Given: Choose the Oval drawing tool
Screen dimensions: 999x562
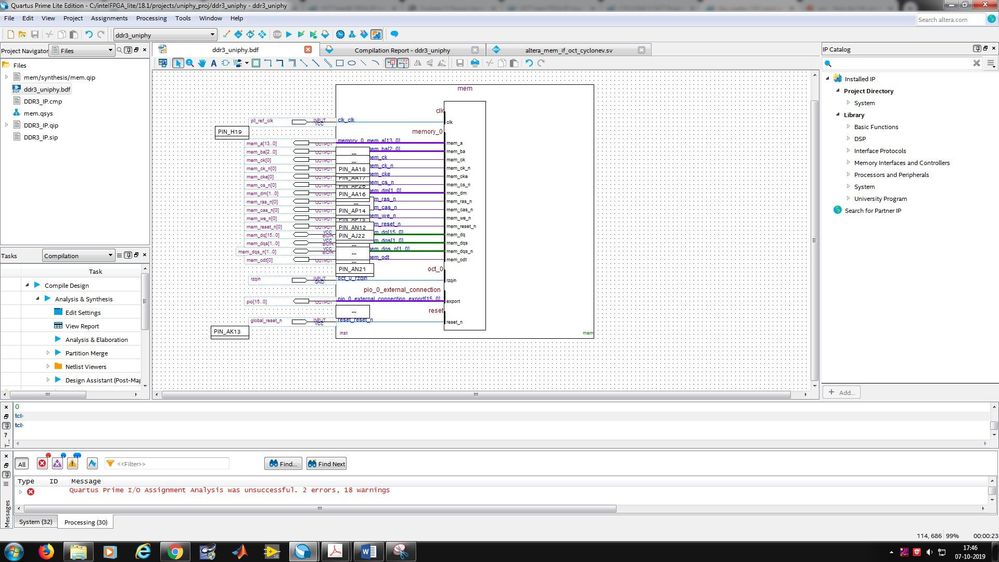Looking at the screenshot, I should [352, 63].
